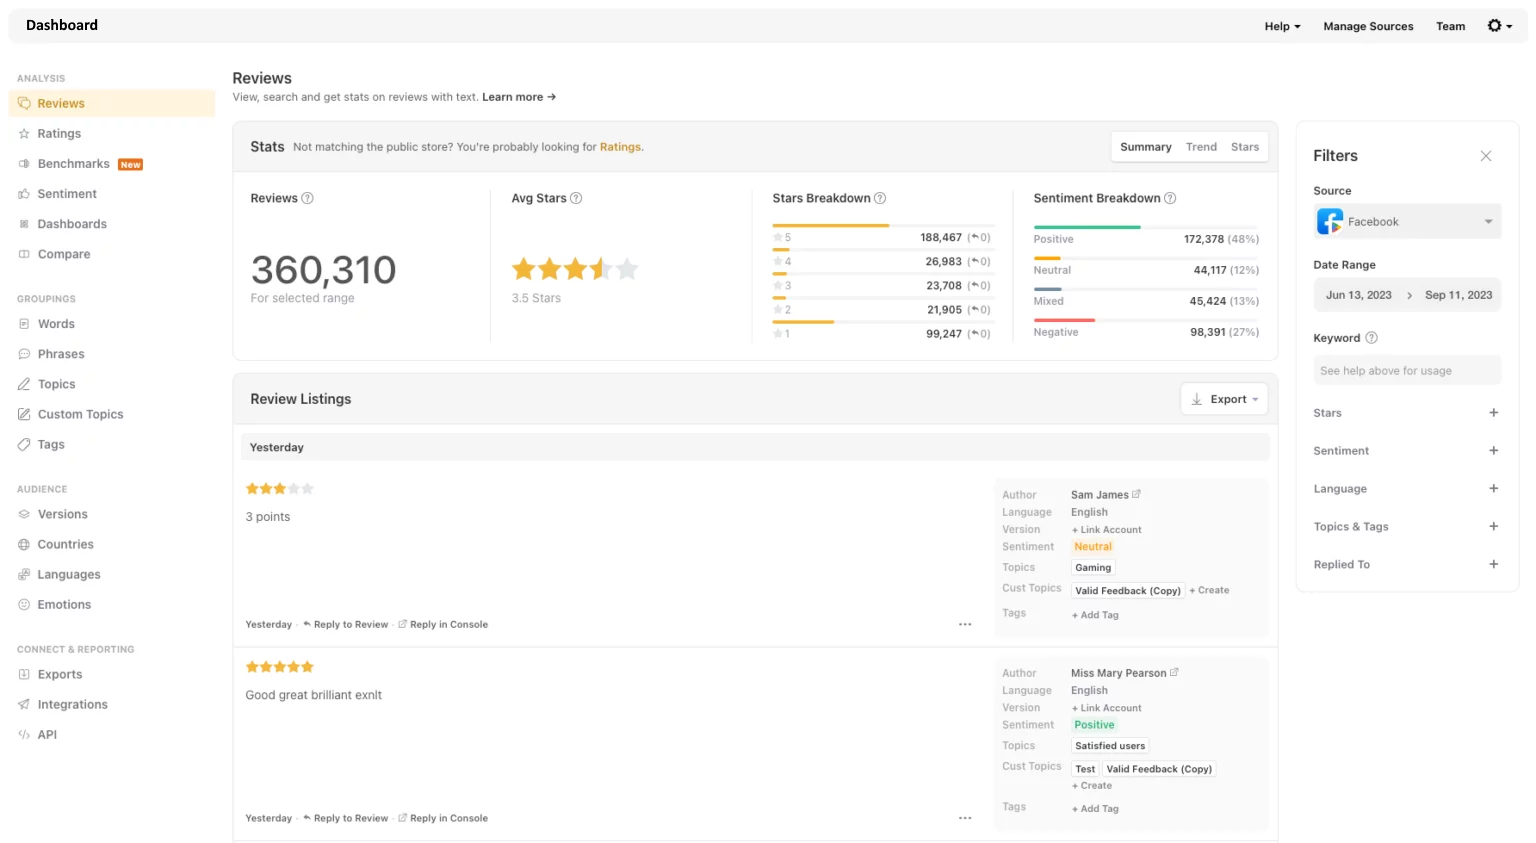Image resolution: width=1536 pixels, height=843 pixels.
Task: Click the Reviews help question-mark icon
Action: click(308, 198)
